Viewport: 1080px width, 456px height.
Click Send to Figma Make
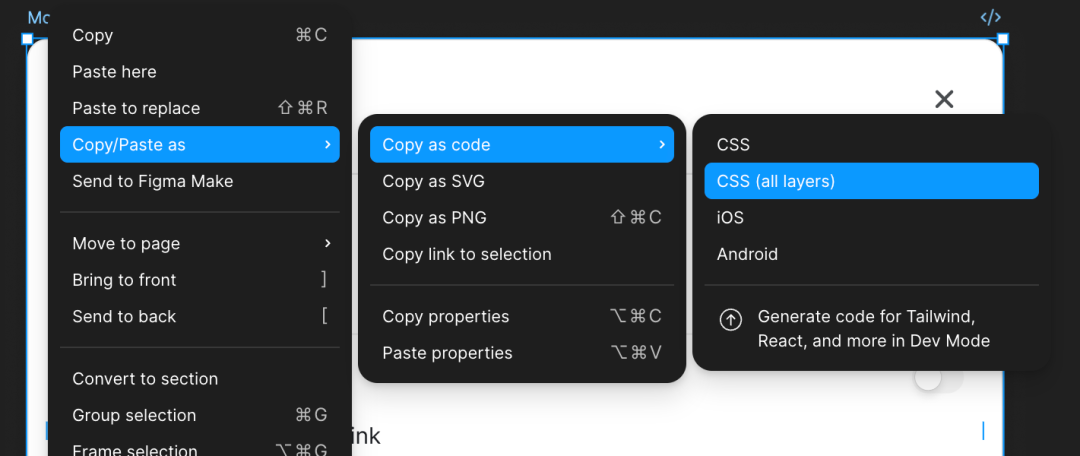point(152,181)
